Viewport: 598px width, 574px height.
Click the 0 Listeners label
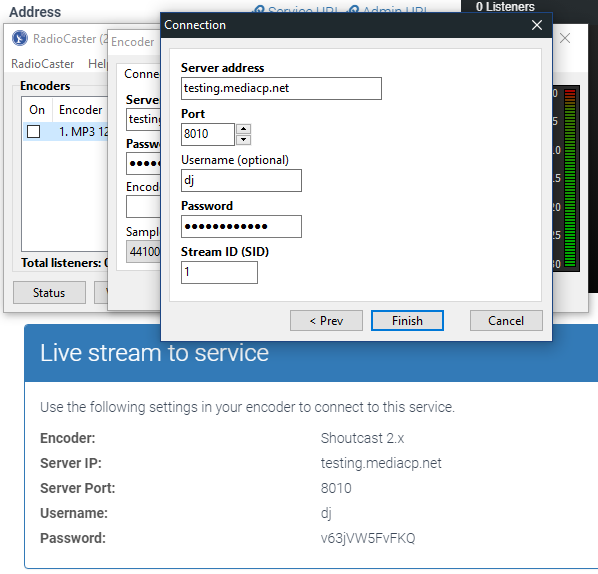tap(505, 6)
